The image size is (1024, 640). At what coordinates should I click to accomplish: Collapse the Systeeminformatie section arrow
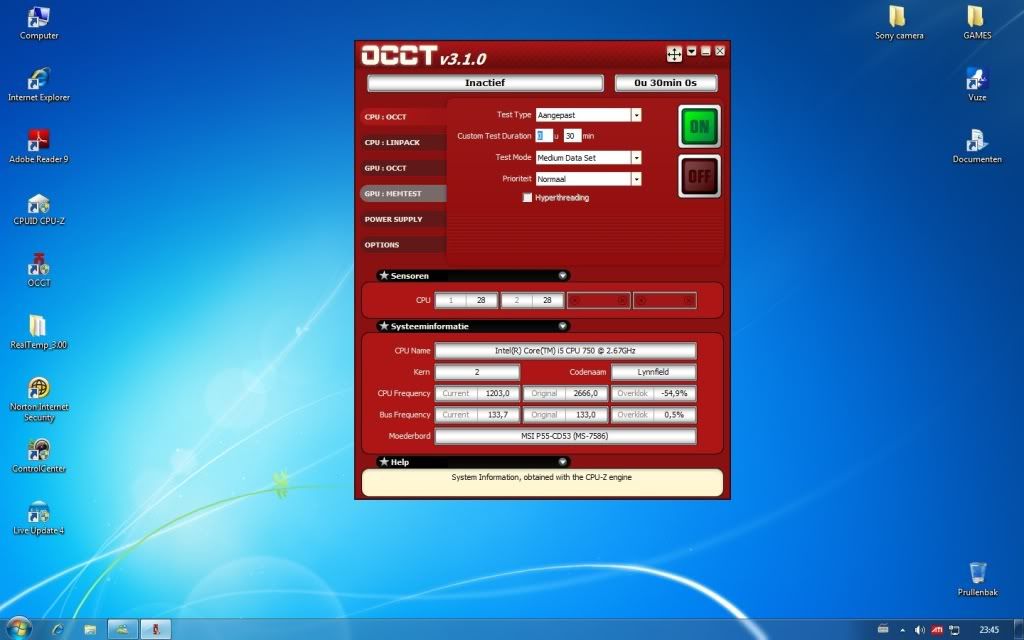[562, 326]
